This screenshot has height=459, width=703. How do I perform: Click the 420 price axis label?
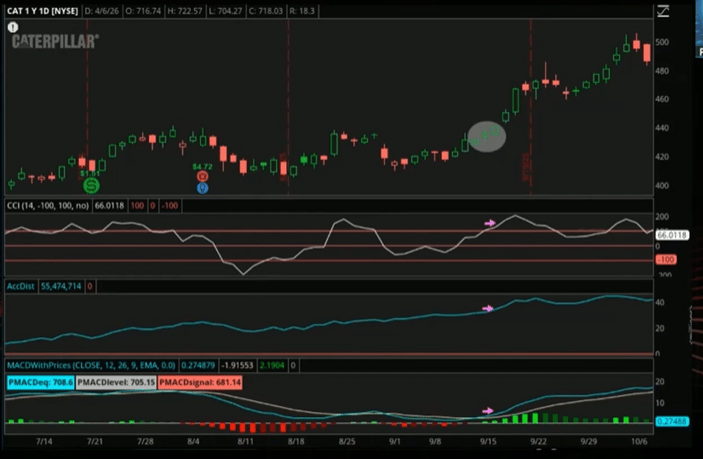pos(662,157)
